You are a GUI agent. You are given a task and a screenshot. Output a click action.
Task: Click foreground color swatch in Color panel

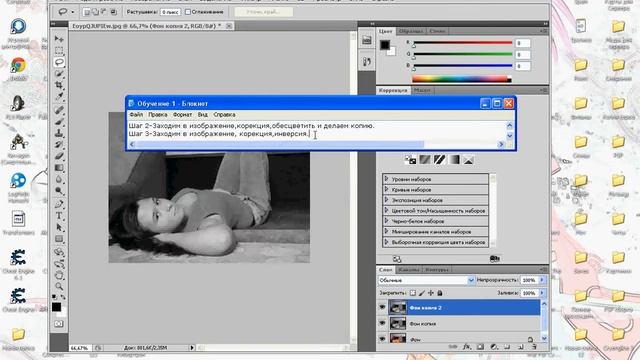pos(384,44)
